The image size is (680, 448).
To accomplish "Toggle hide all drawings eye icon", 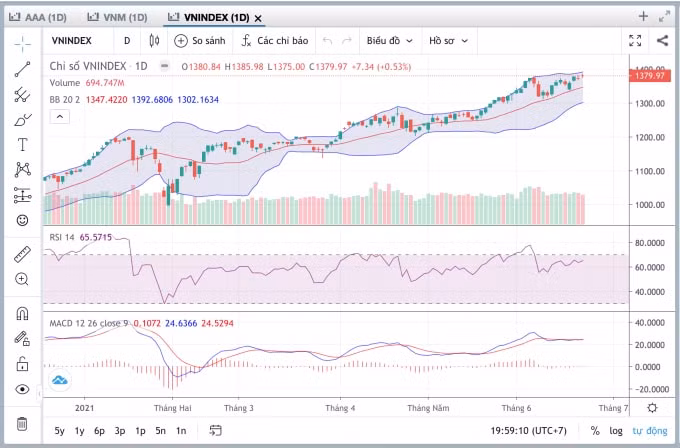I will (x=23, y=389).
